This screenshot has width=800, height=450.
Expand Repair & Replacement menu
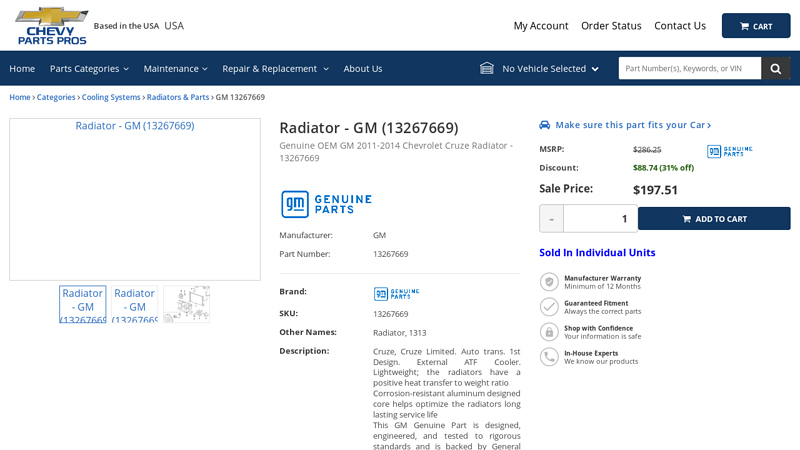275,69
